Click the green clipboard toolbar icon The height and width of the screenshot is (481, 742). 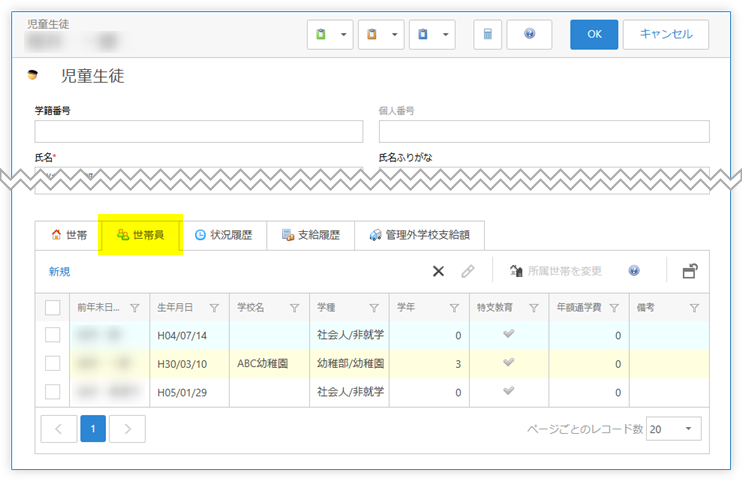tap(321, 34)
